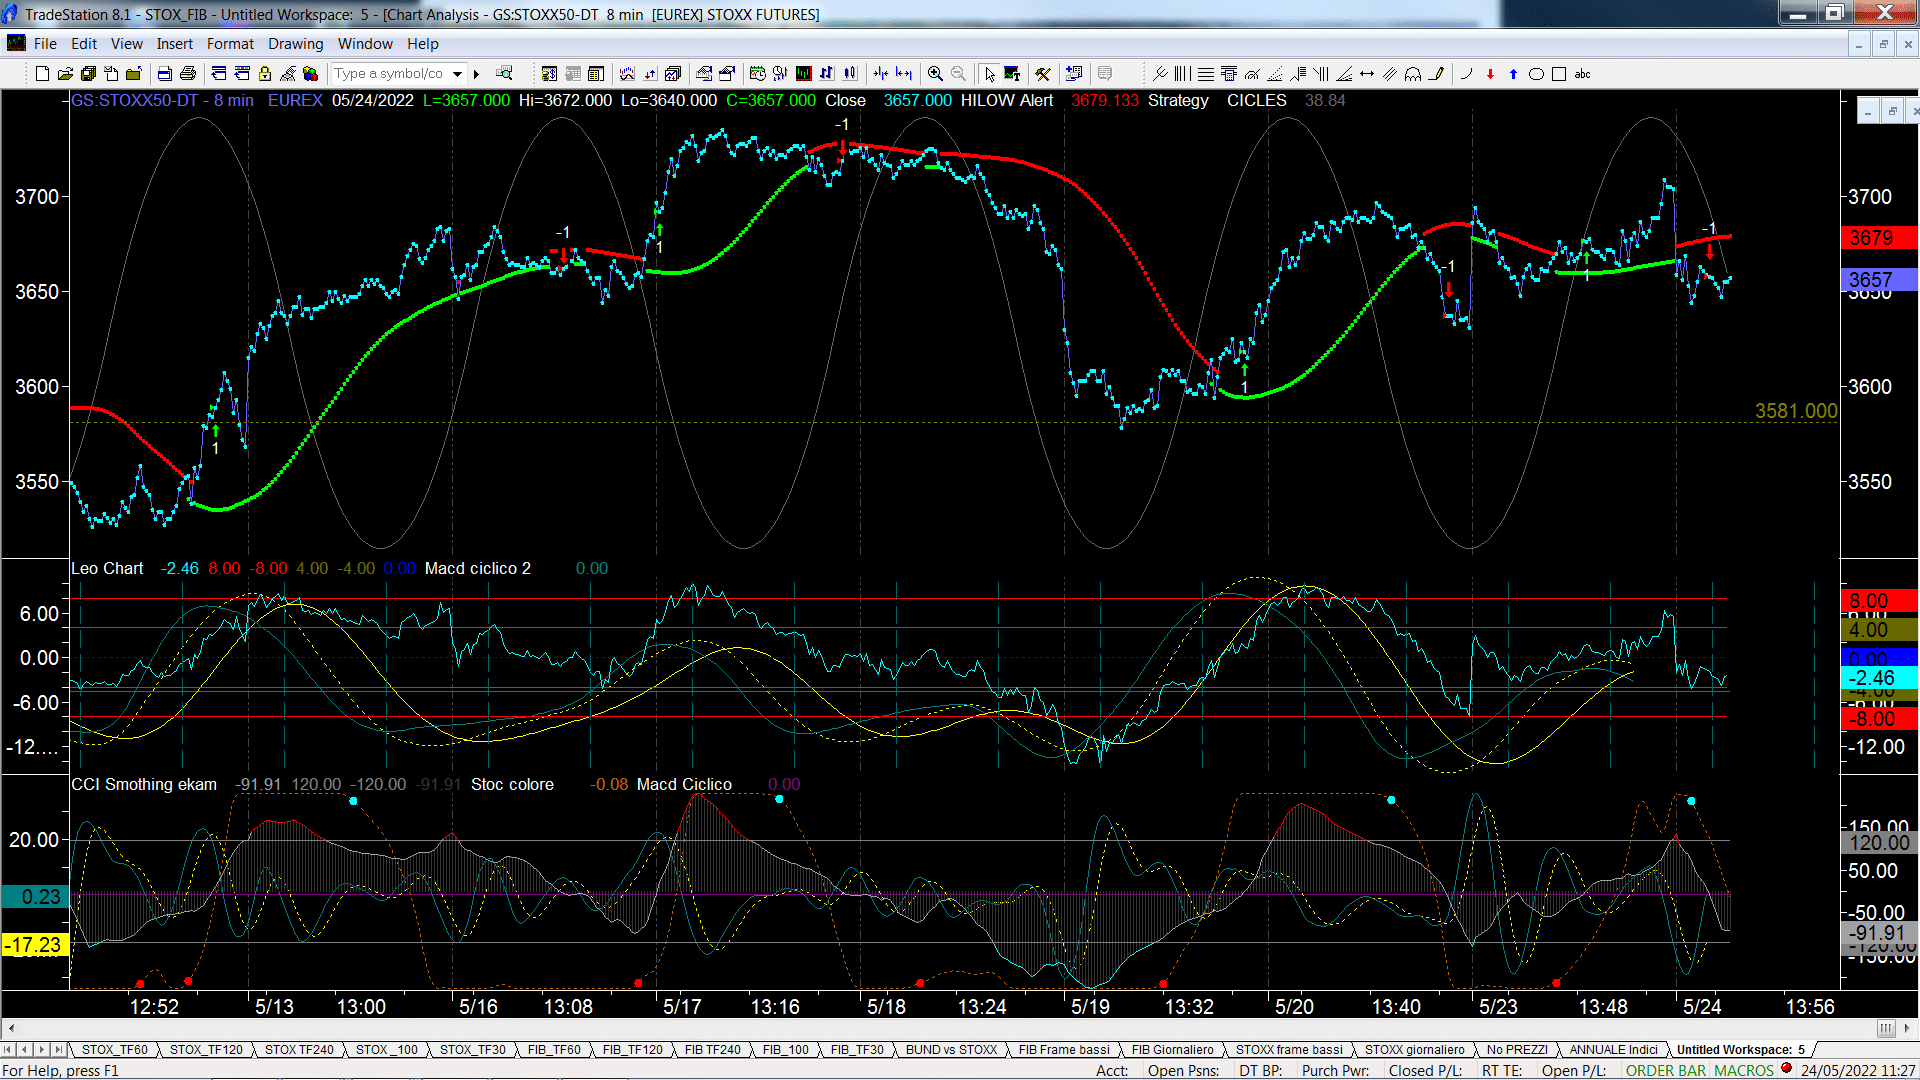The height and width of the screenshot is (1080, 1920).
Task: Open the Window menu
Action: (x=365, y=44)
